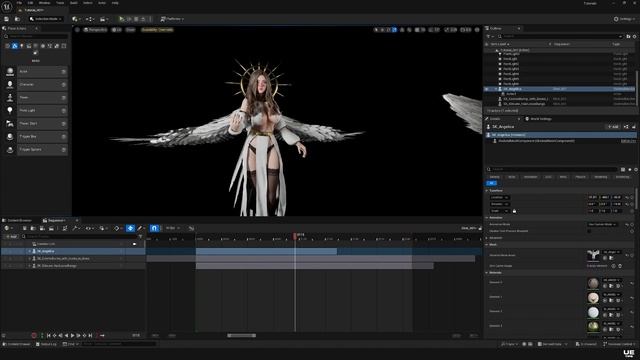Click the camera lock icon on Camera Cuts

tap(134, 244)
